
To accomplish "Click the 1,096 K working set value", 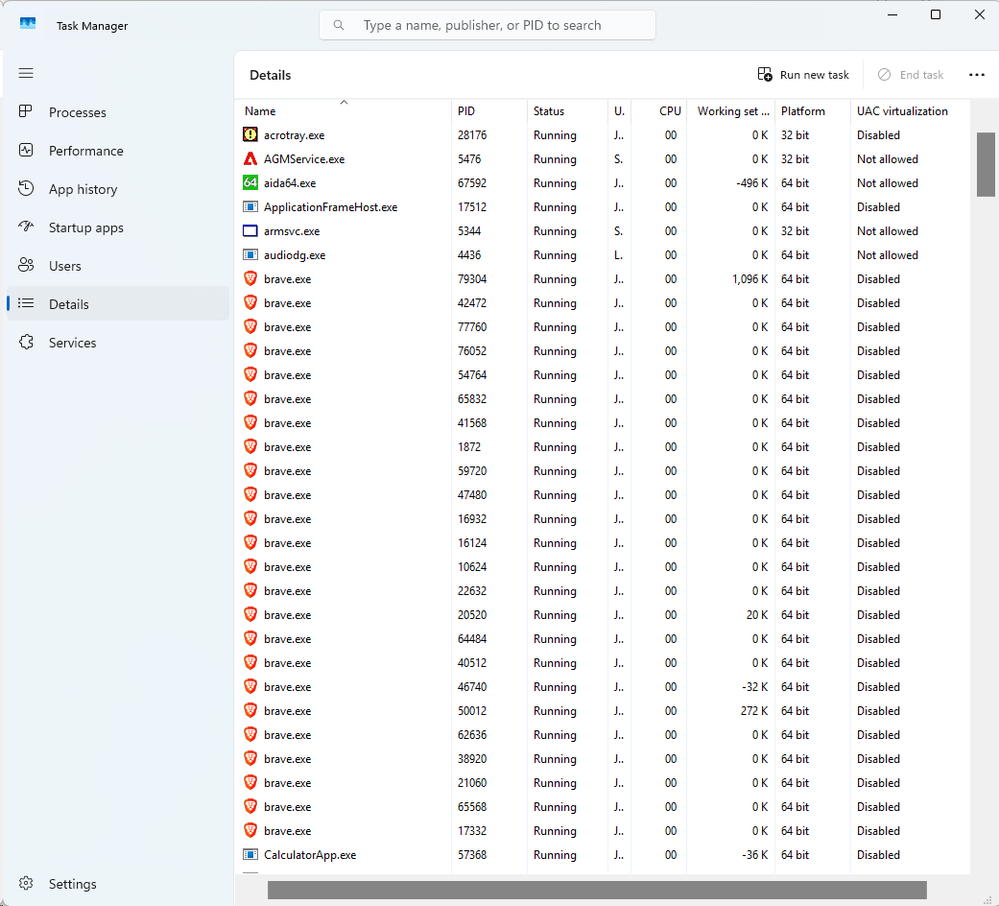I will (x=749, y=278).
